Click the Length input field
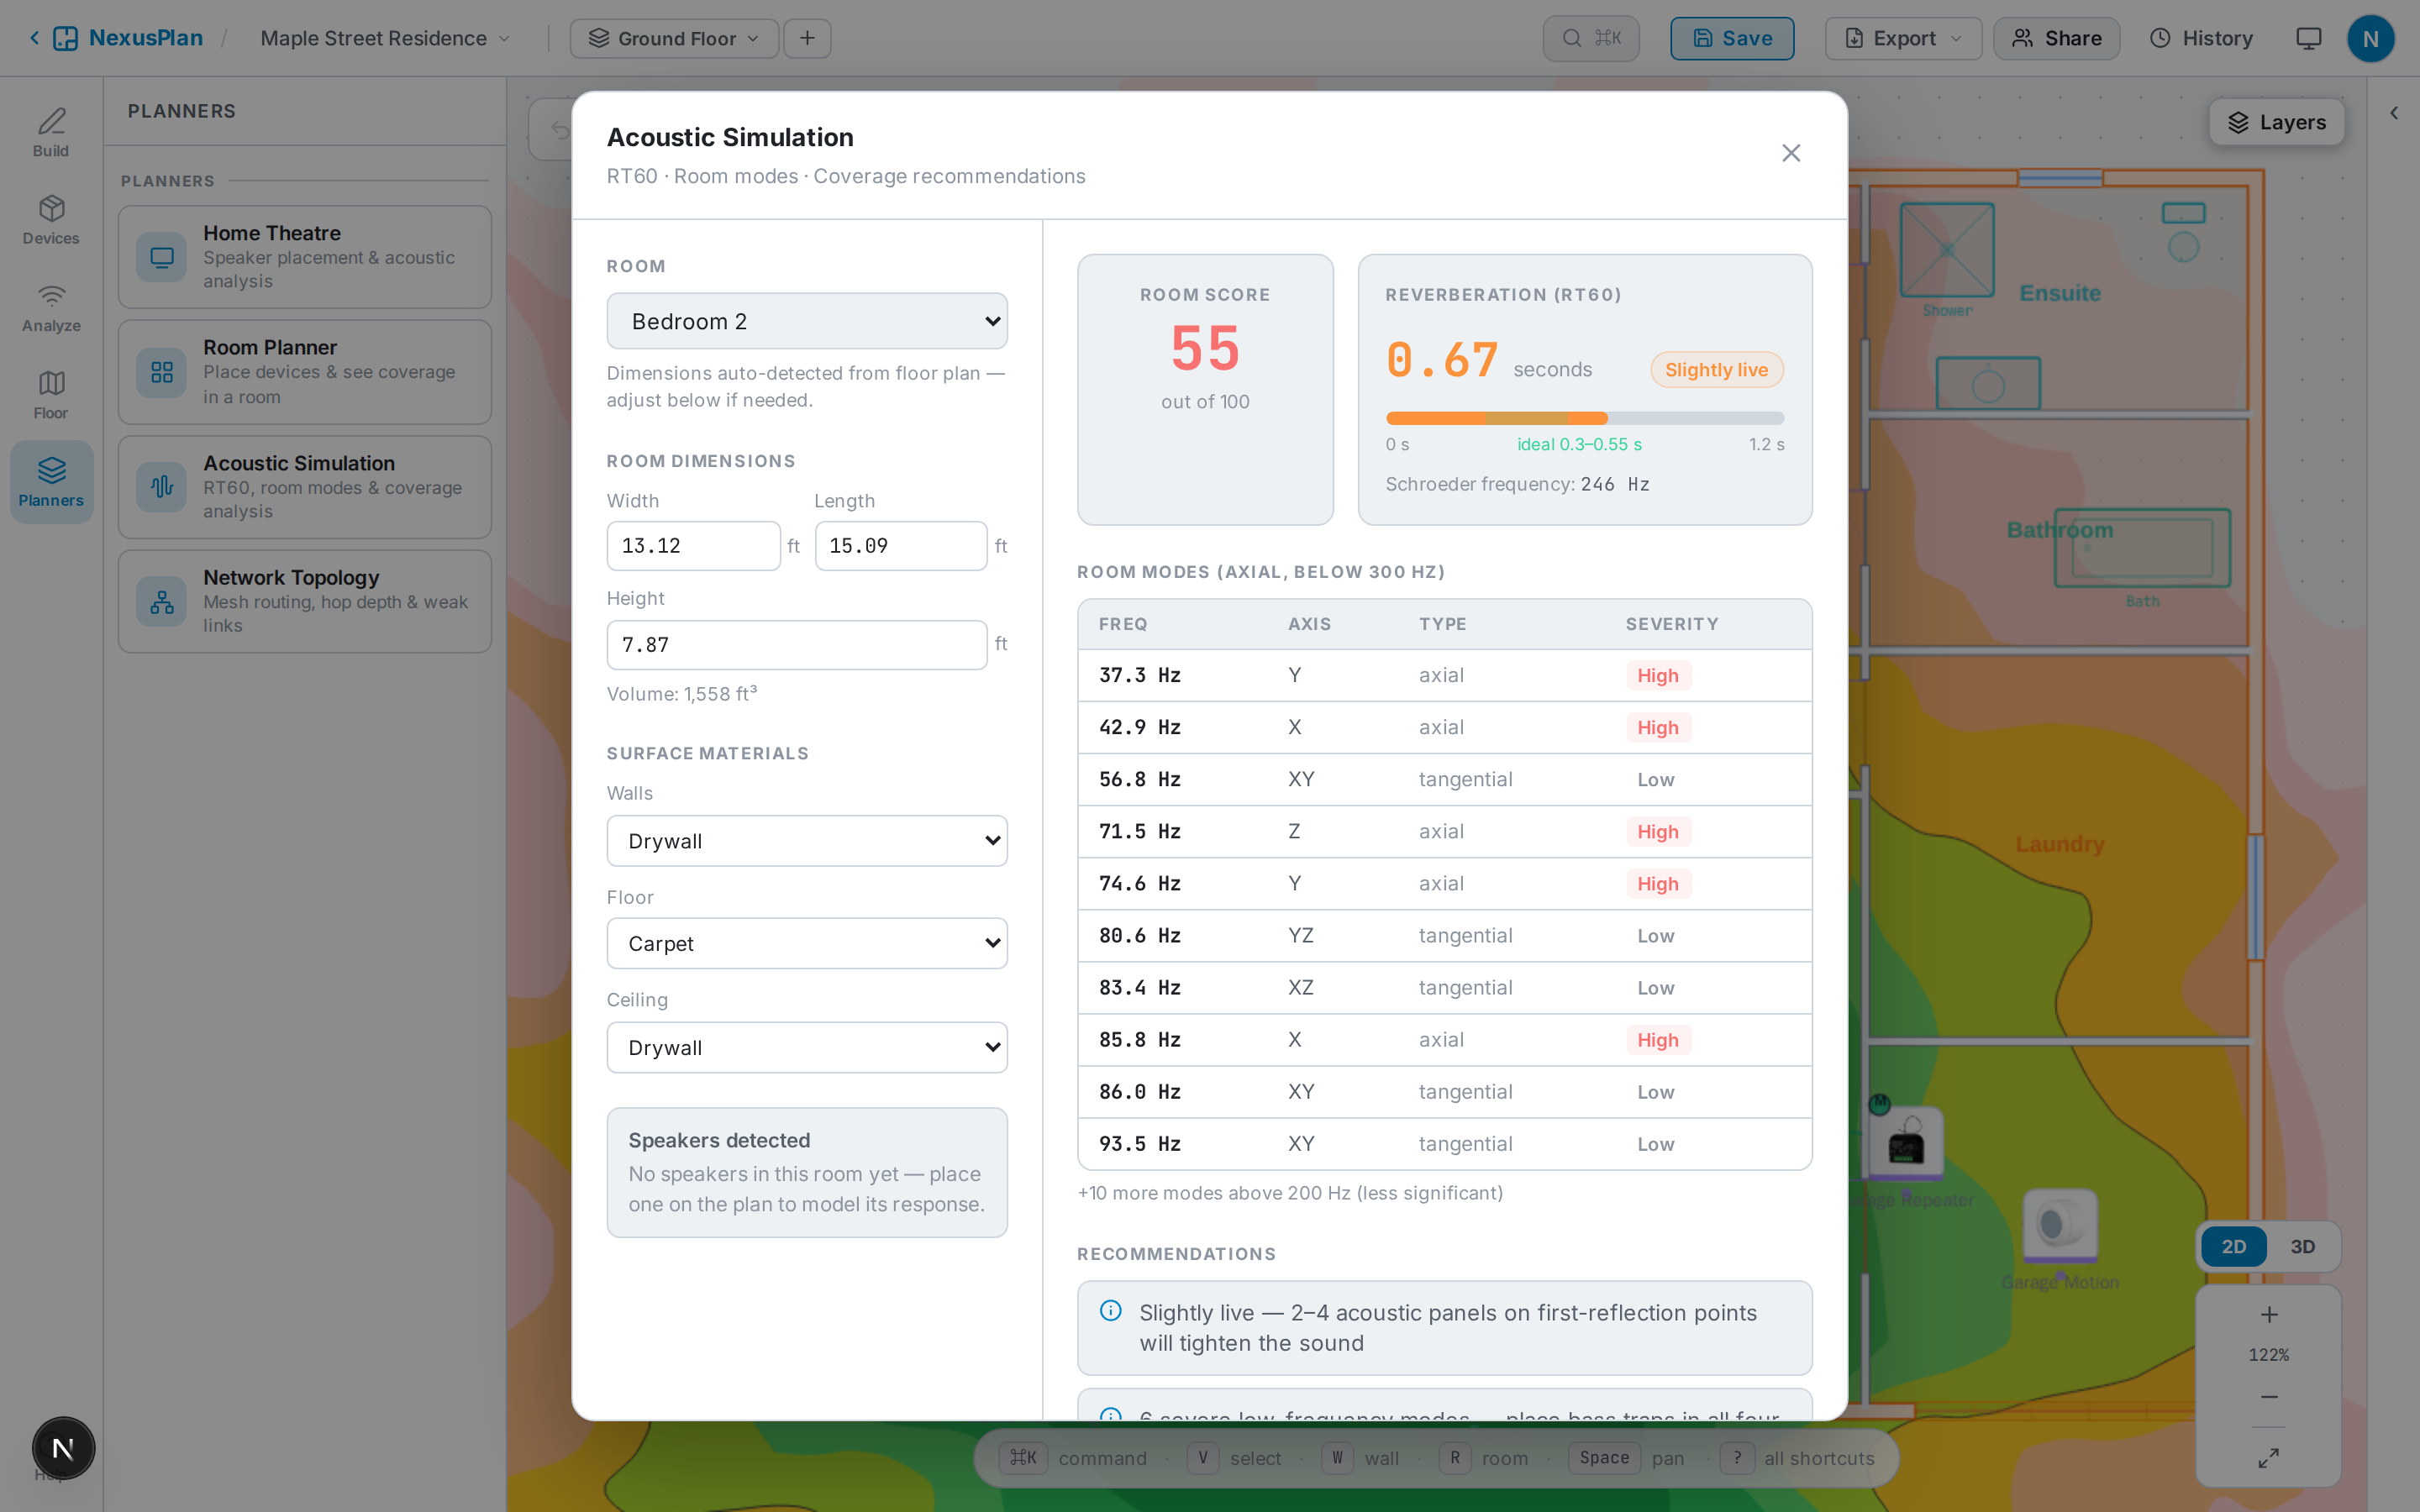The image size is (2420, 1512). (x=901, y=546)
